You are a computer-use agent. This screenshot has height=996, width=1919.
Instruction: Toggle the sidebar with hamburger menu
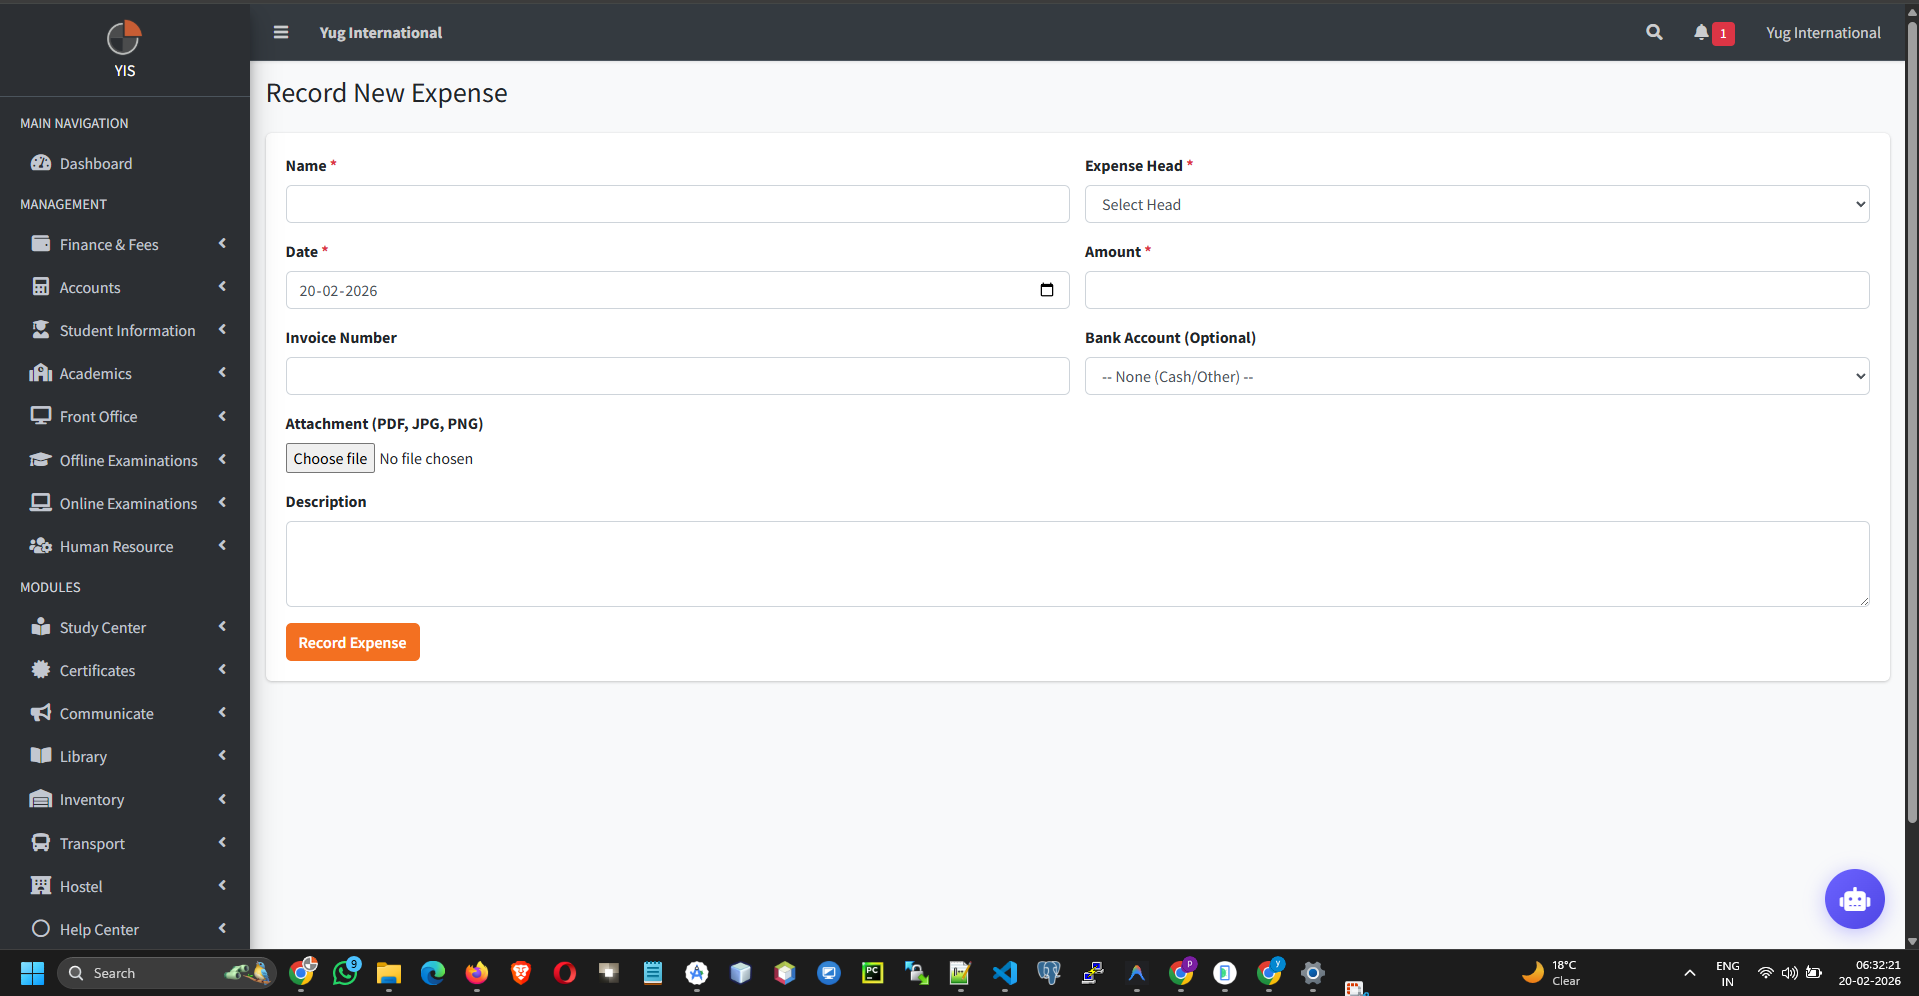pos(280,32)
